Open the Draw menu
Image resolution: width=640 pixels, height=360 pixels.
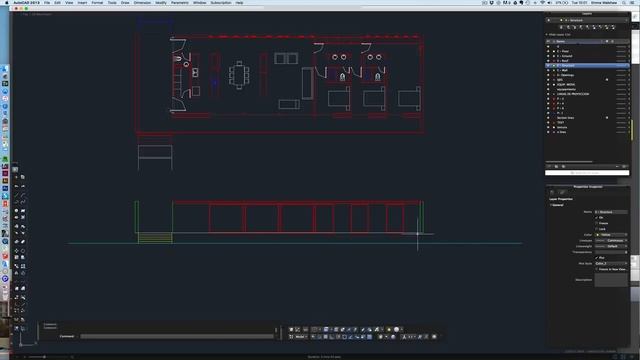pos(125,2)
